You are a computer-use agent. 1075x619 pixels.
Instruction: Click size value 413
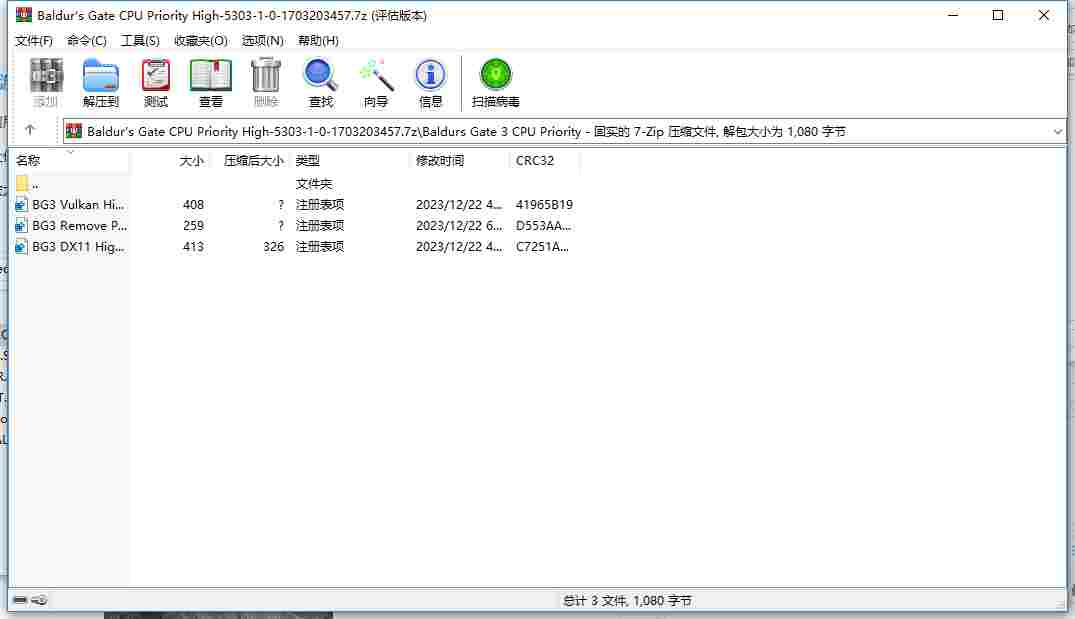pos(193,247)
